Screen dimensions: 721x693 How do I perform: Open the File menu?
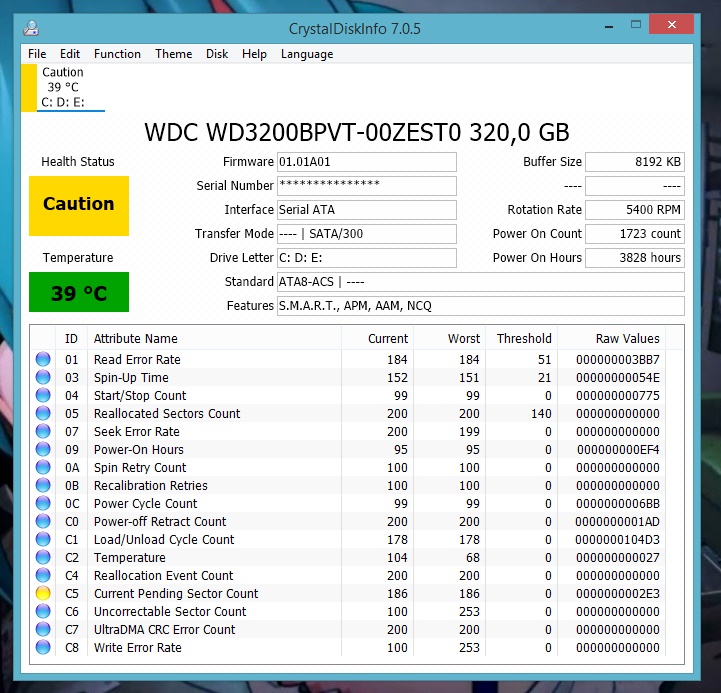tap(37, 54)
